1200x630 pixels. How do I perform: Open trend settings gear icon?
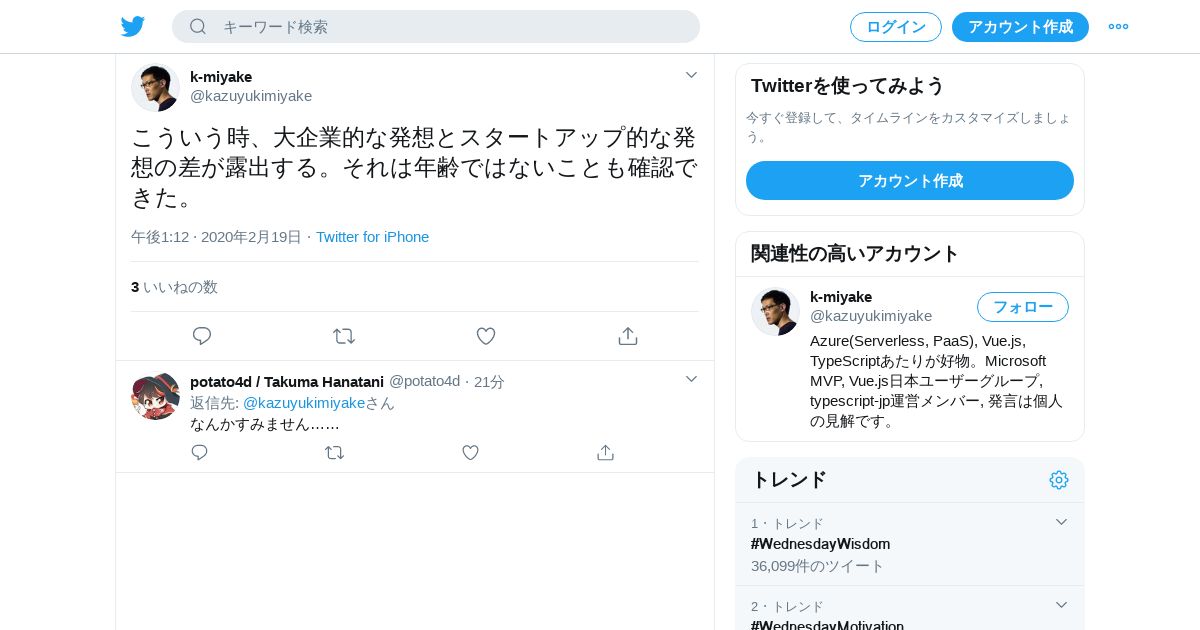click(x=1059, y=480)
